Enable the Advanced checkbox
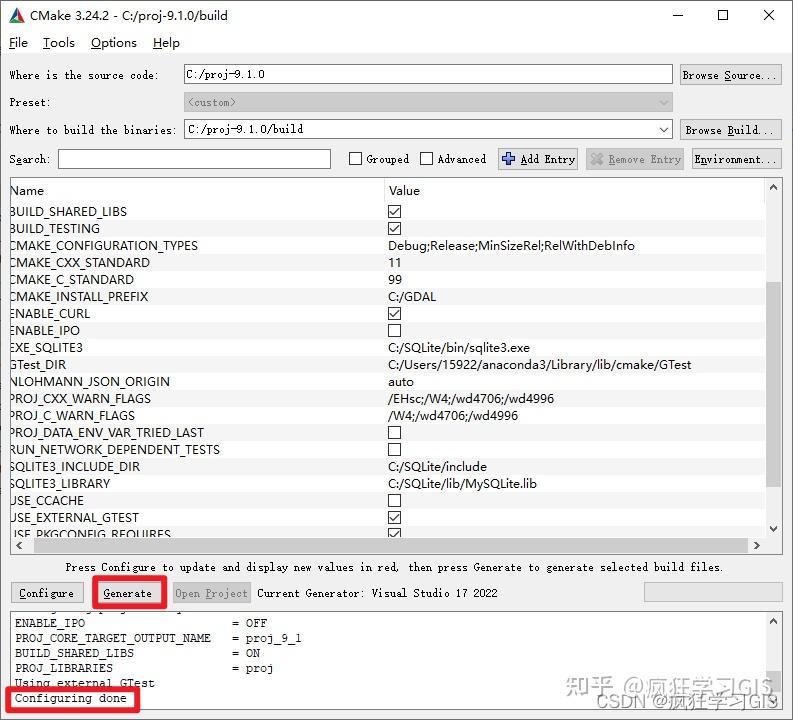 pyautogui.click(x=426, y=159)
